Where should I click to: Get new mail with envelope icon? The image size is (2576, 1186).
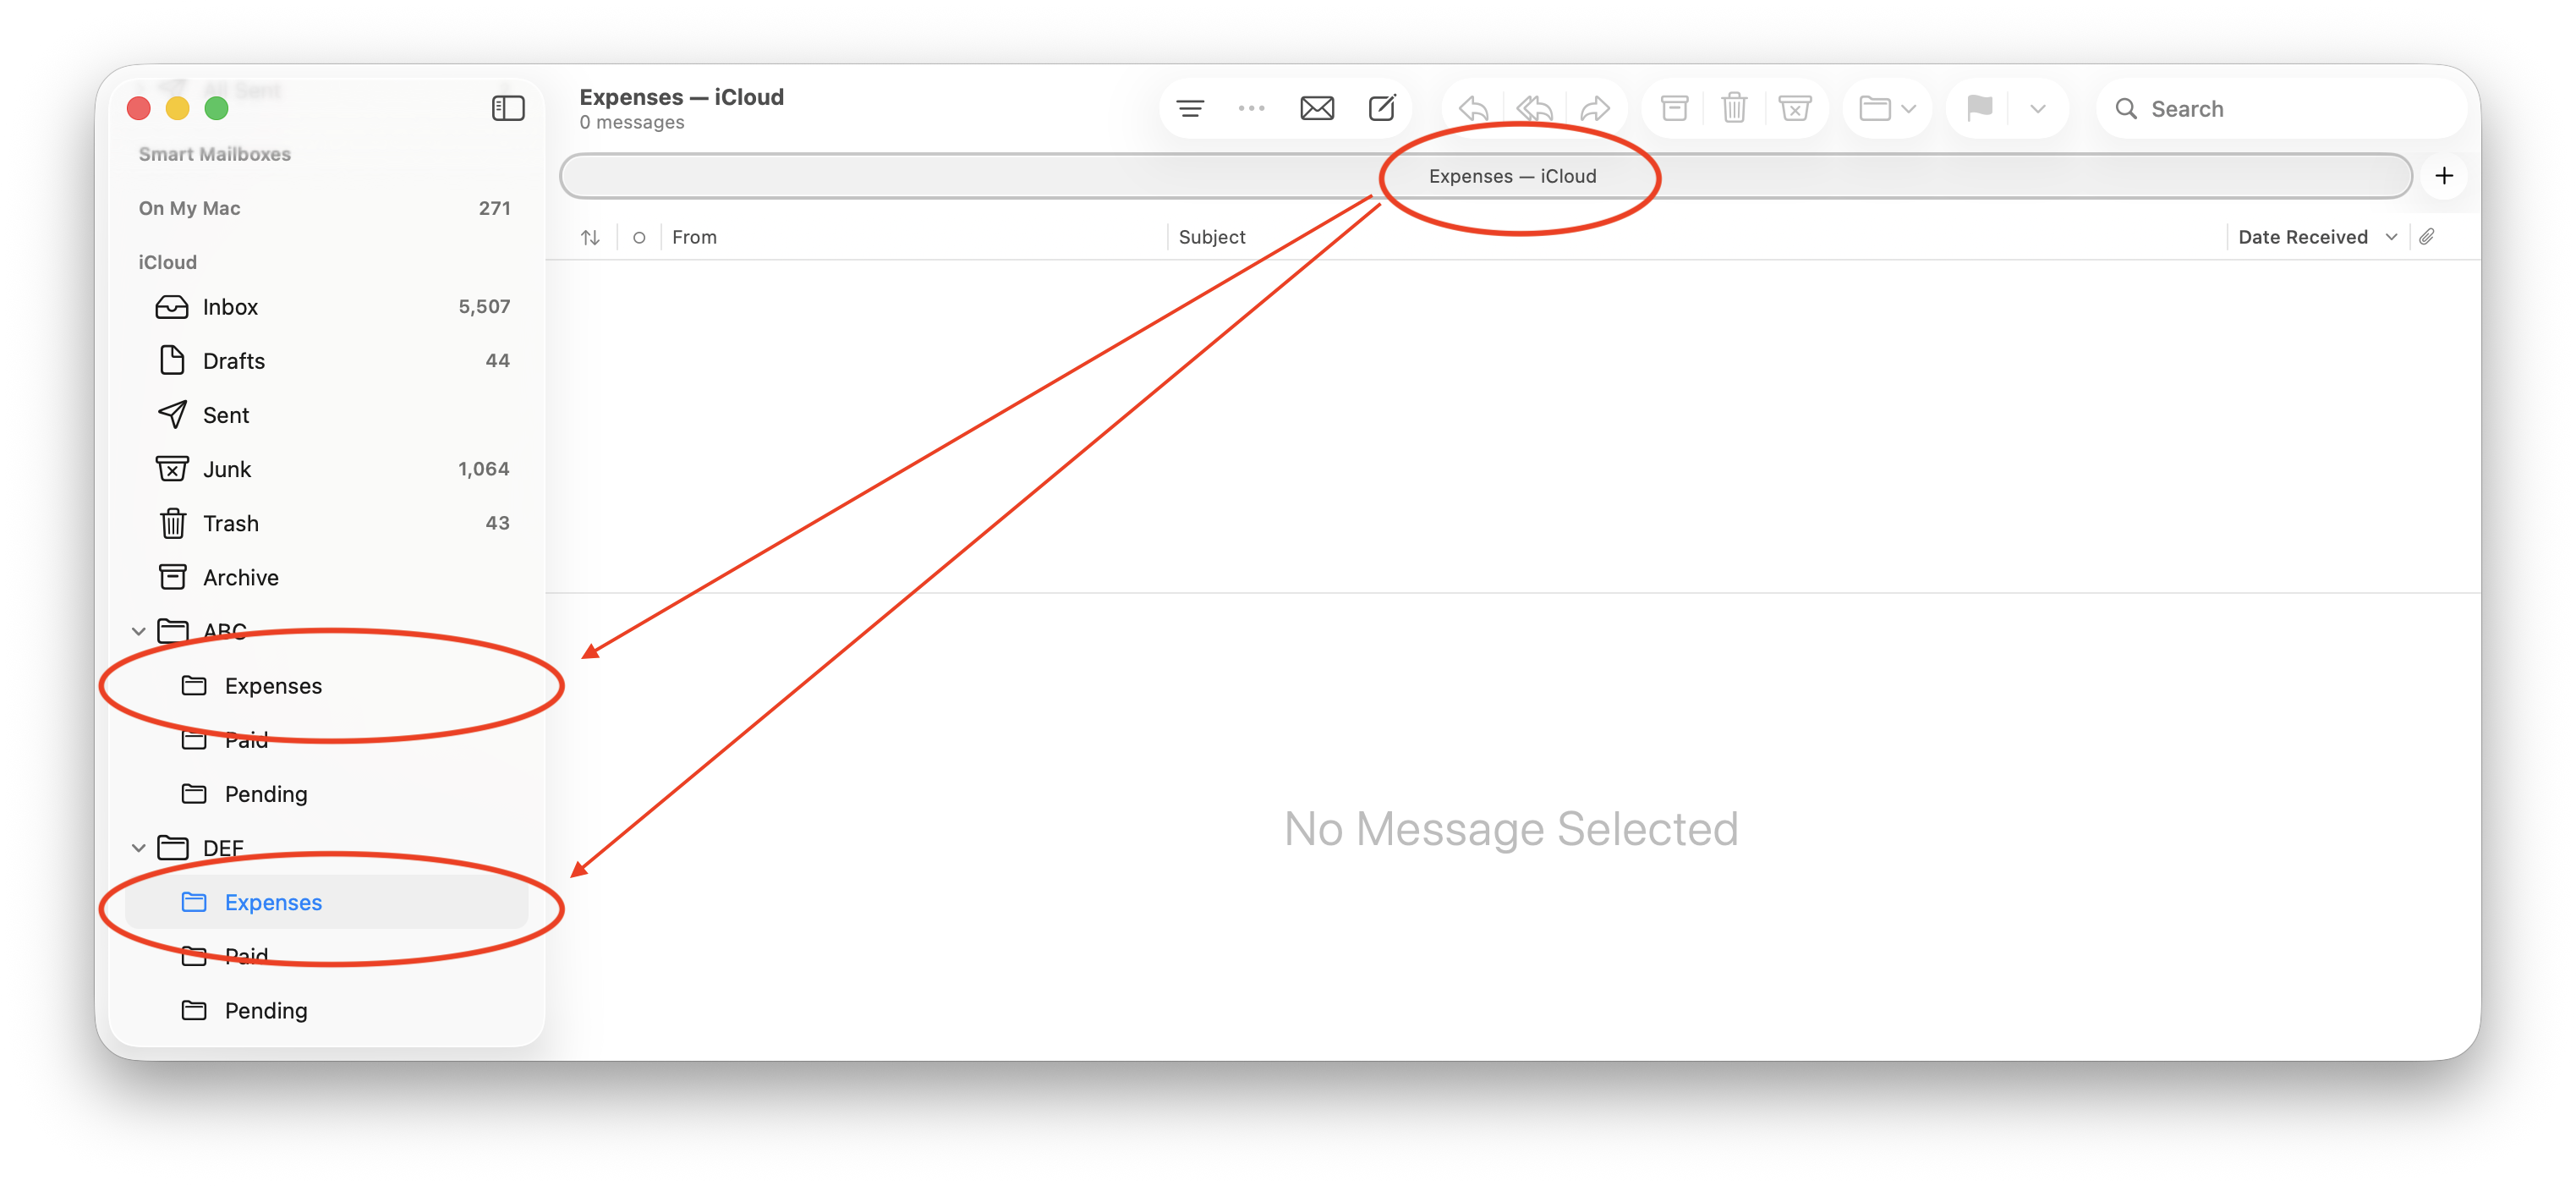(x=1317, y=108)
